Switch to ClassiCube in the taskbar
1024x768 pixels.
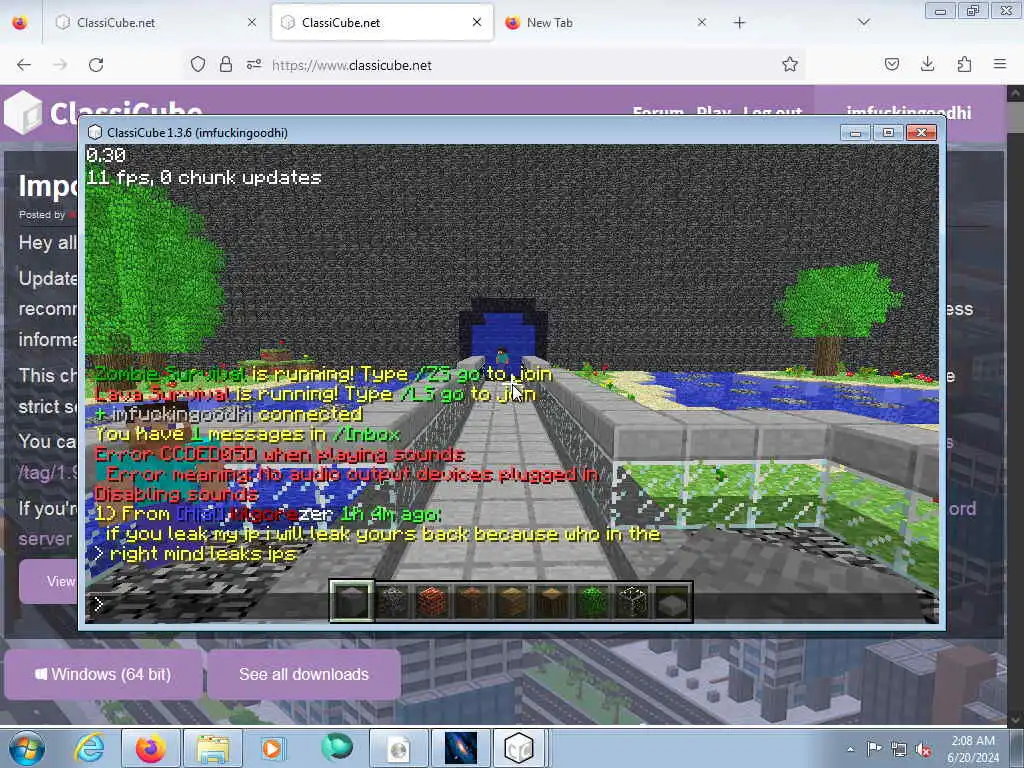coord(520,748)
